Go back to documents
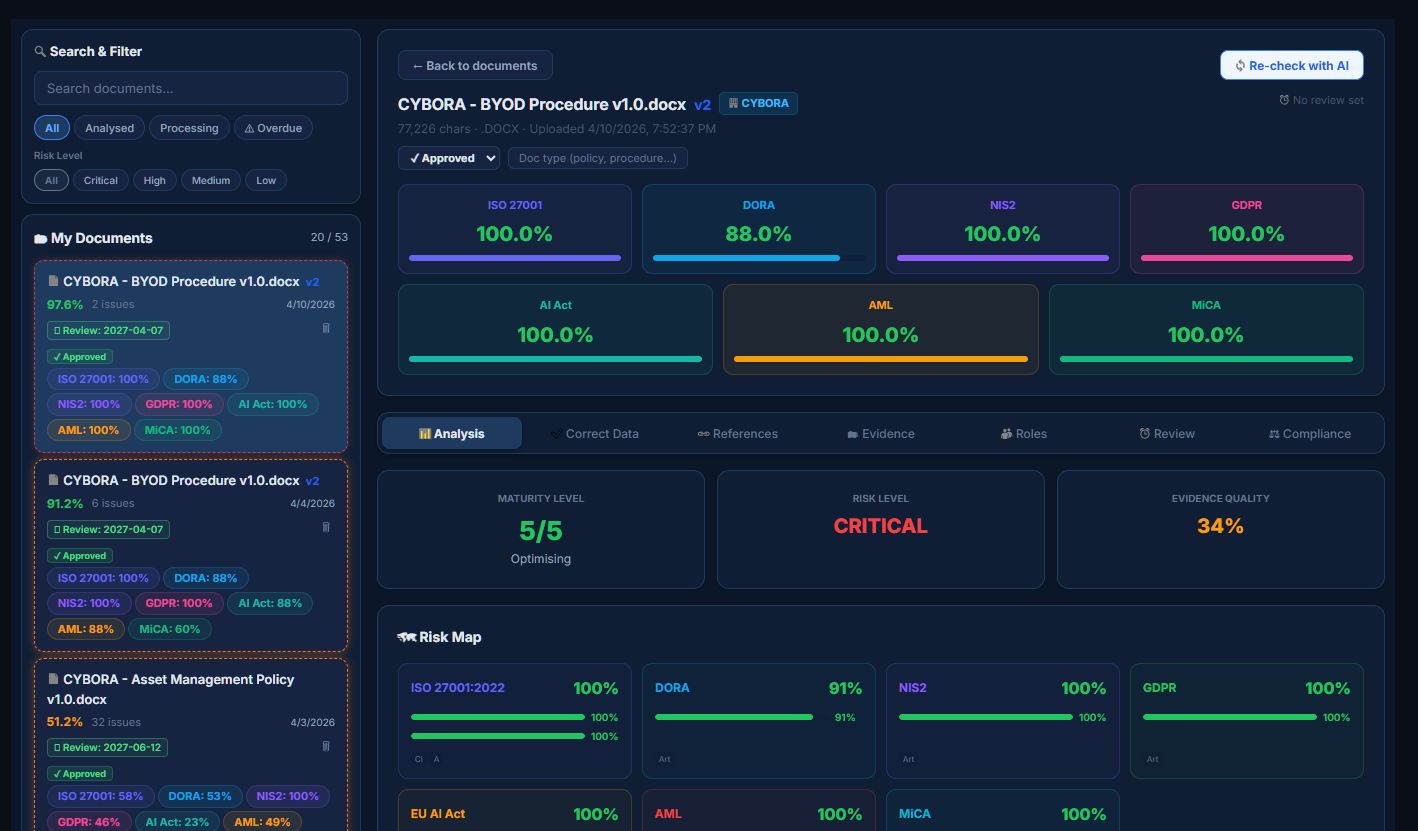Image resolution: width=1418 pixels, height=831 pixels. 475,65
